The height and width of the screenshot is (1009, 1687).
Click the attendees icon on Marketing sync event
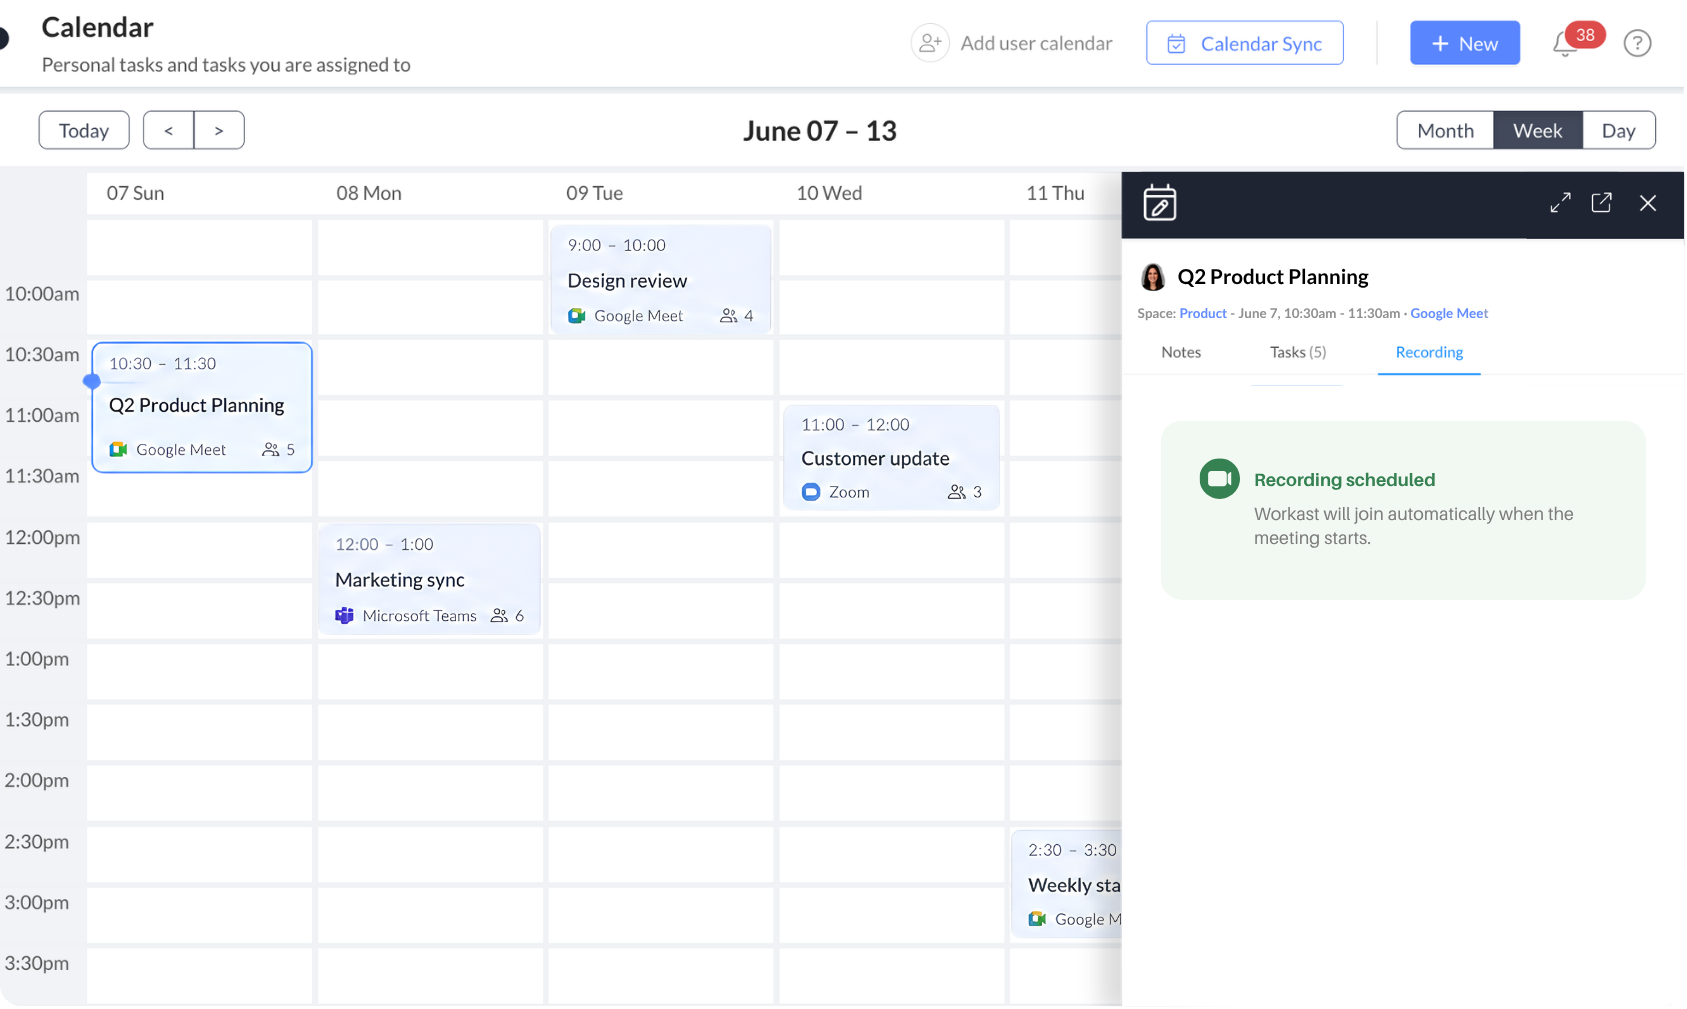coord(499,616)
